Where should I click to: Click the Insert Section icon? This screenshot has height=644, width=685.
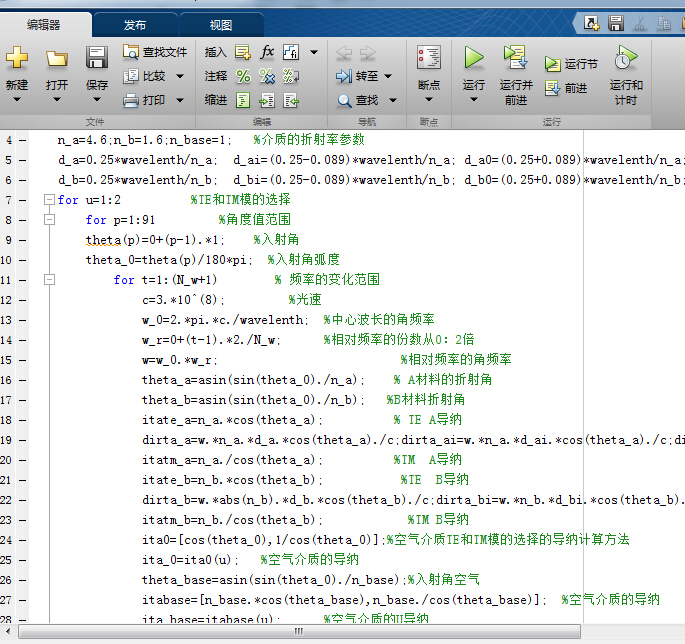point(243,52)
